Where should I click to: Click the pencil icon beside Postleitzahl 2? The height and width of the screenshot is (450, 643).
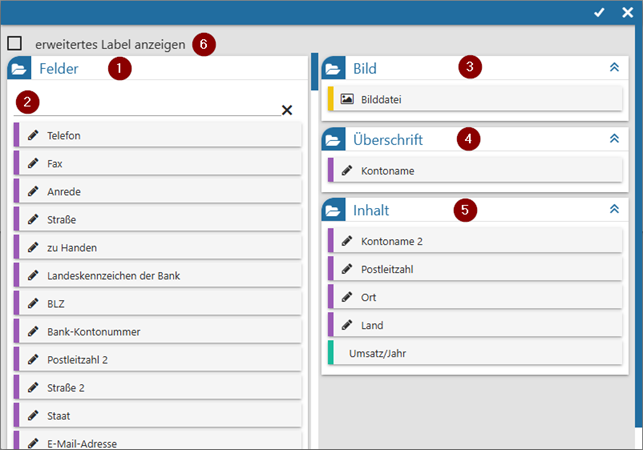(x=33, y=359)
